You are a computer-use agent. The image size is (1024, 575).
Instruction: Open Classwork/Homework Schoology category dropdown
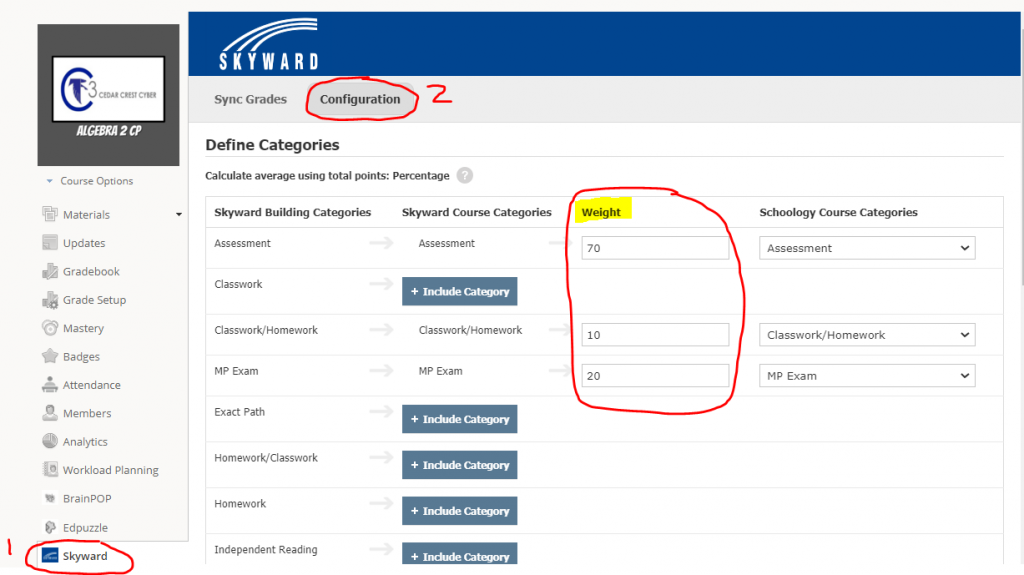pos(867,335)
